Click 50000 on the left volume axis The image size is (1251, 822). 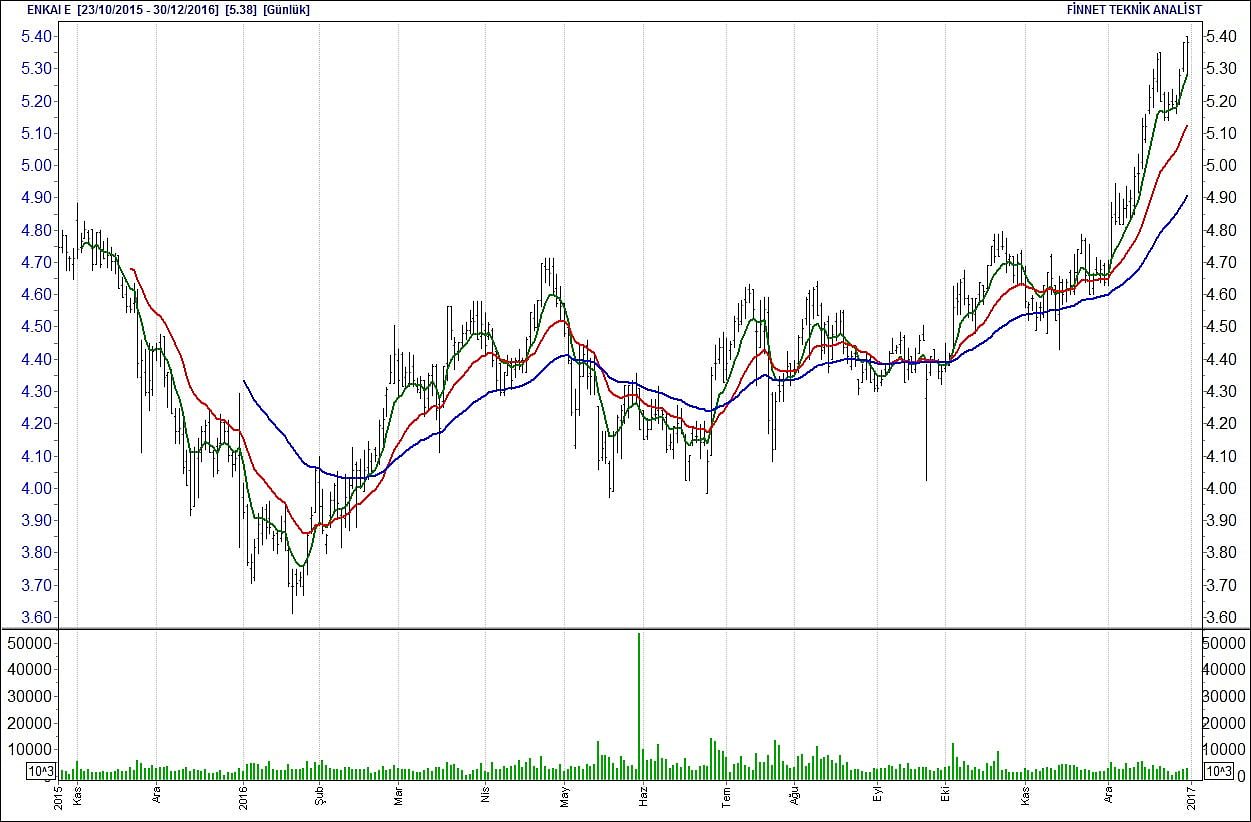point(30,643)
